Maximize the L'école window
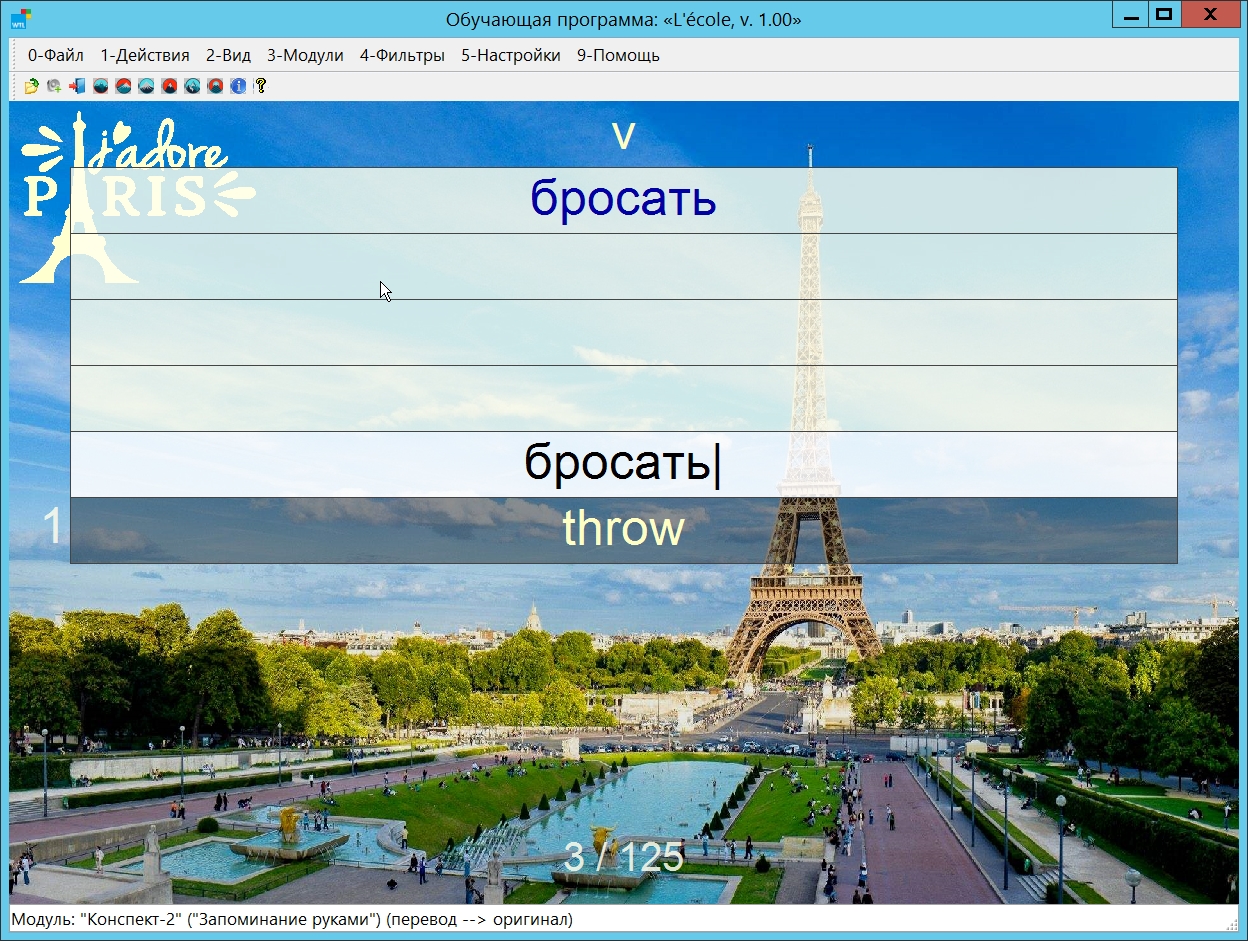This screenshot has width=1248, height=941. point(1163,16)
